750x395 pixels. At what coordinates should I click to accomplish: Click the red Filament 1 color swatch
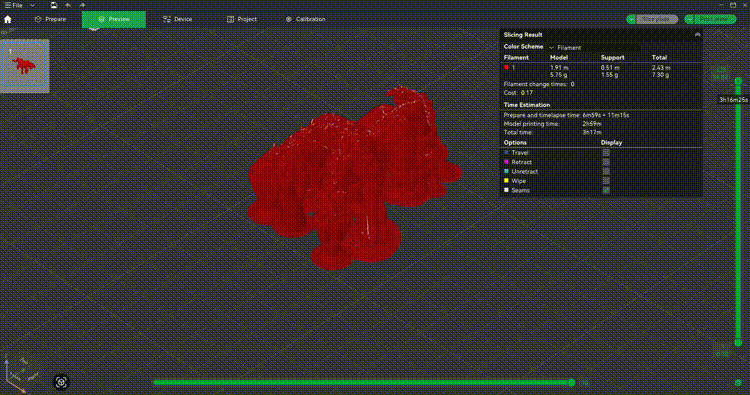(x=507, y=67)
